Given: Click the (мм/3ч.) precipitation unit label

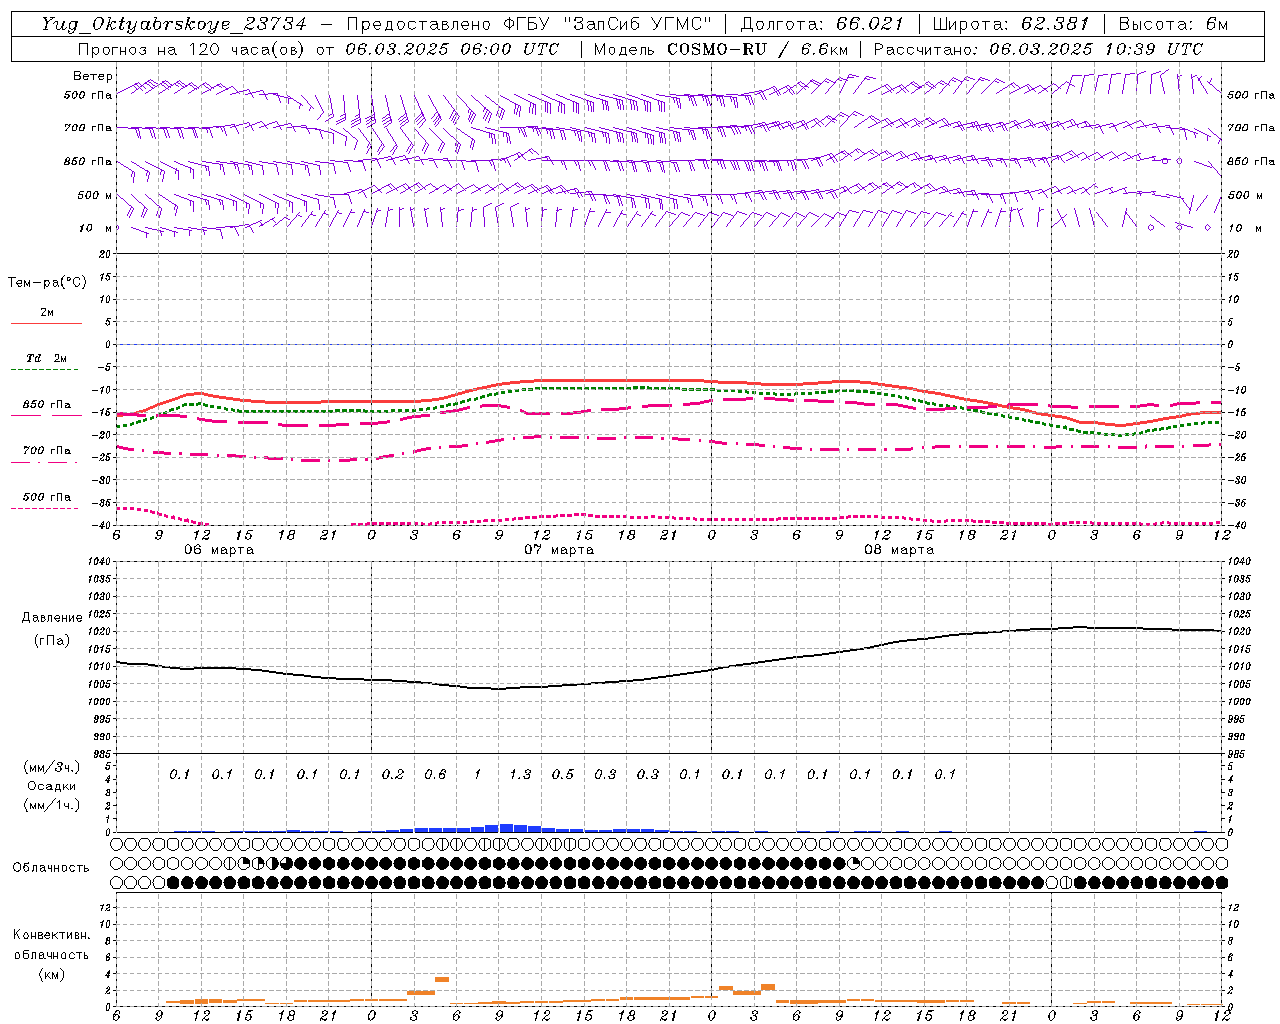Looking at the screenshot, I should 52,767.
